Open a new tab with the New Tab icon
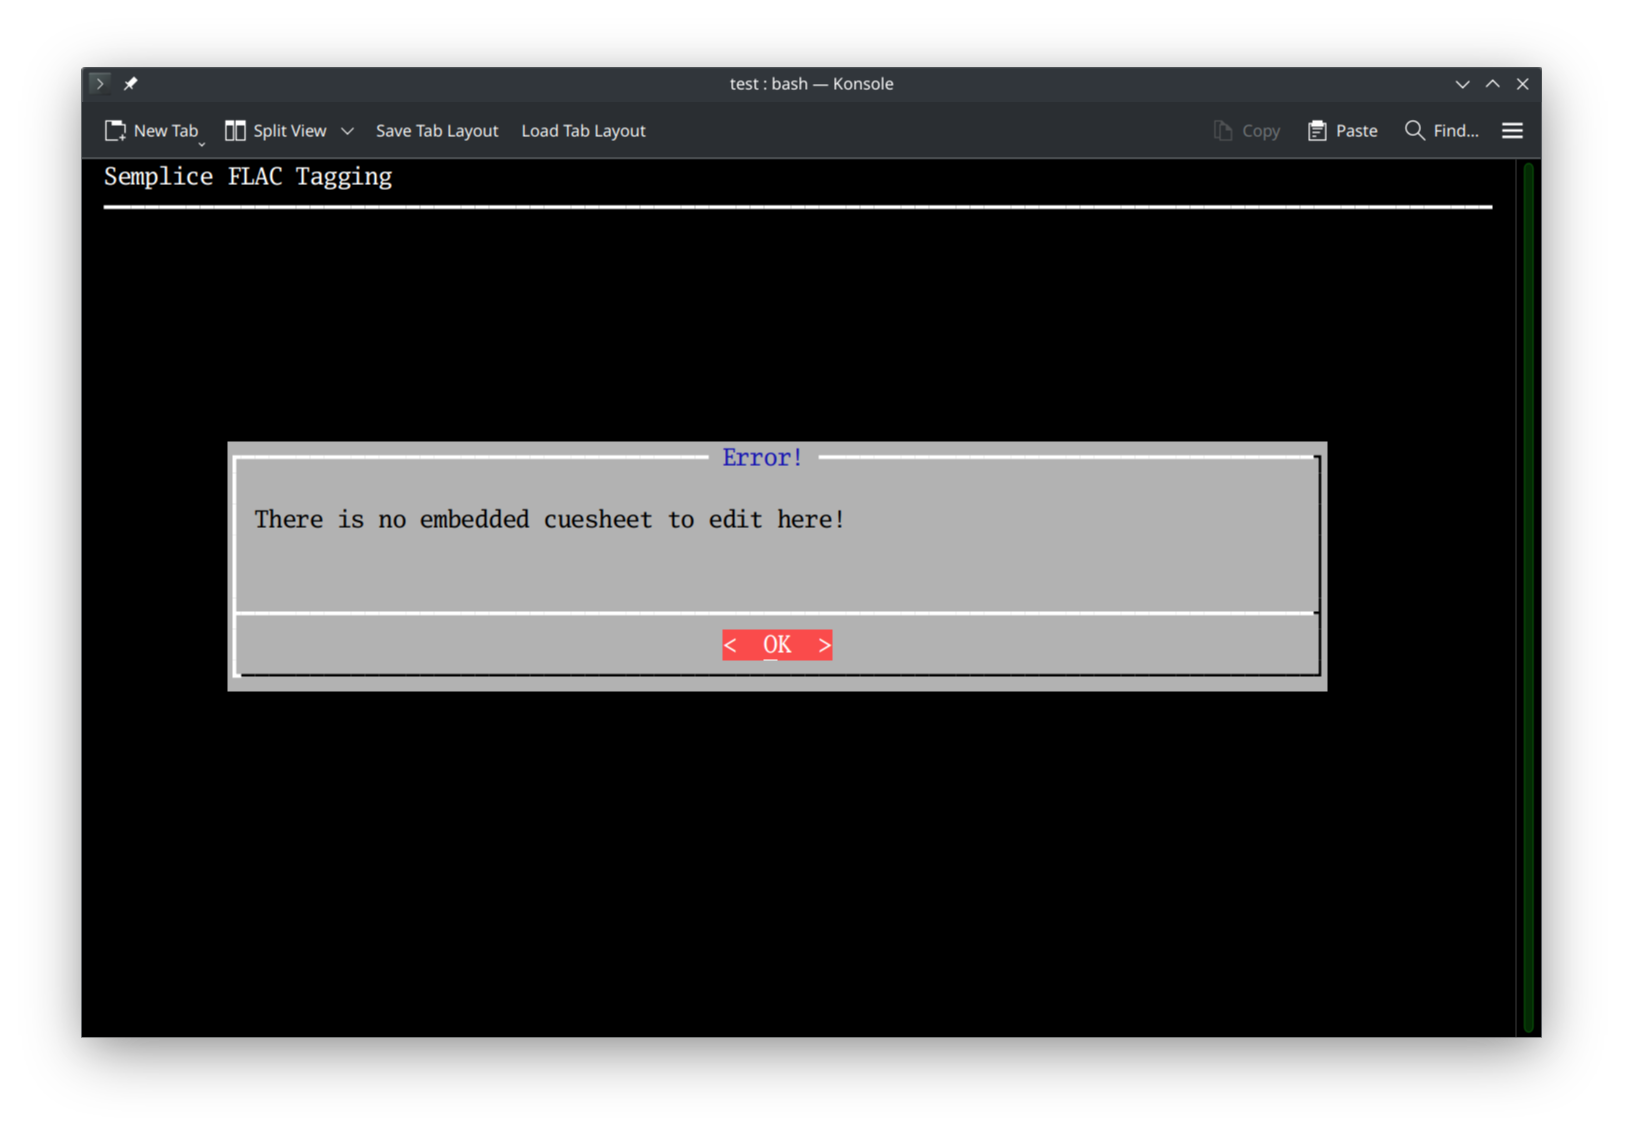The image size is (1625, 1135). click(x=114, y=130)
